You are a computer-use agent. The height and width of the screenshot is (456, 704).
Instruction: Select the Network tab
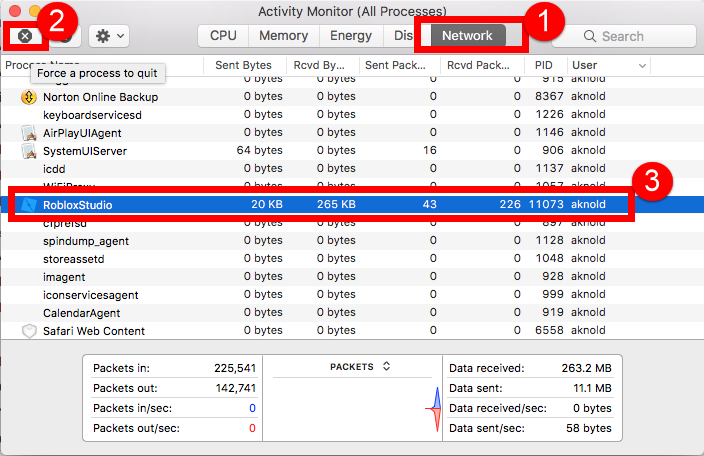(x=467, y=36)
